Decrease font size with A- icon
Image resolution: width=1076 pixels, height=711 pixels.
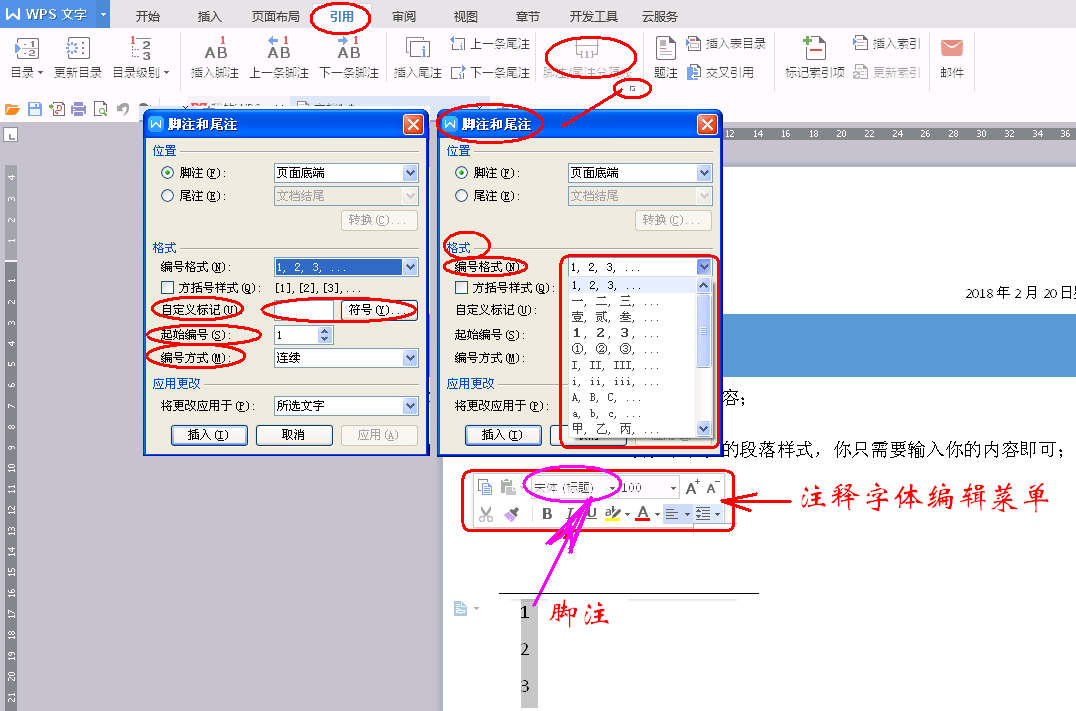(x=713, y=487)
